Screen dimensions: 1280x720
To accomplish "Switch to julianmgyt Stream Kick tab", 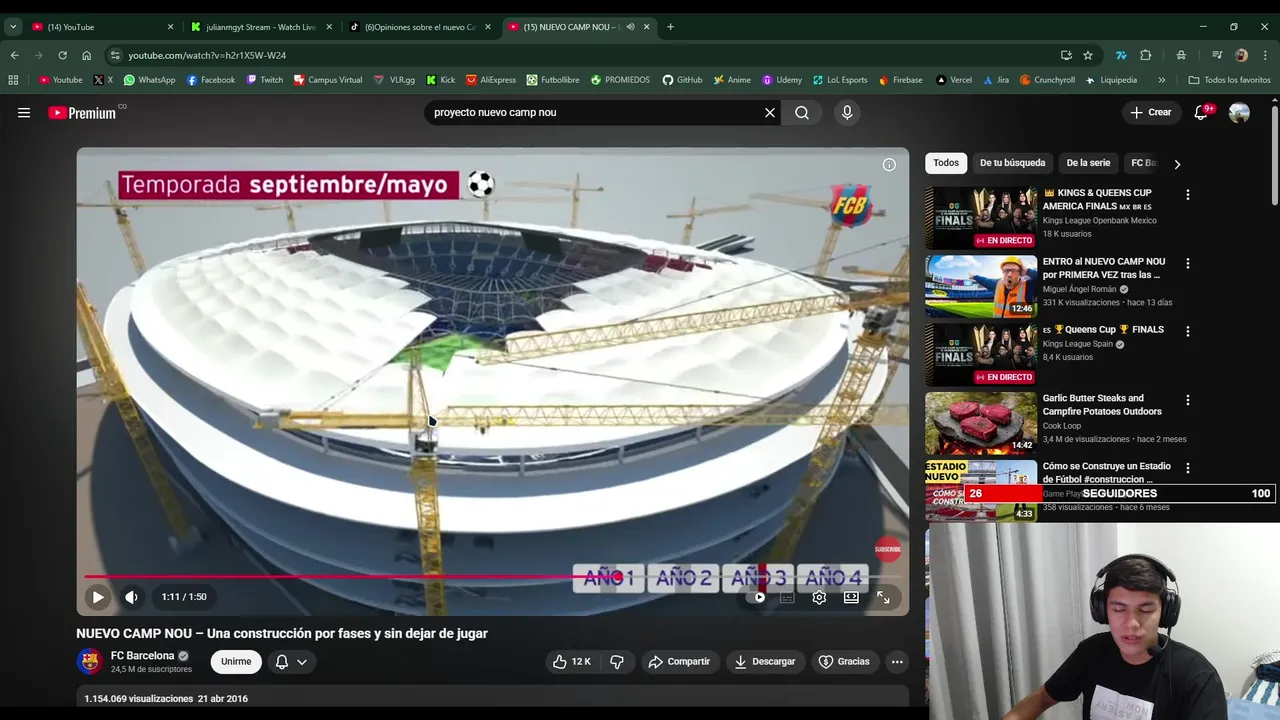I will [262, 27].
